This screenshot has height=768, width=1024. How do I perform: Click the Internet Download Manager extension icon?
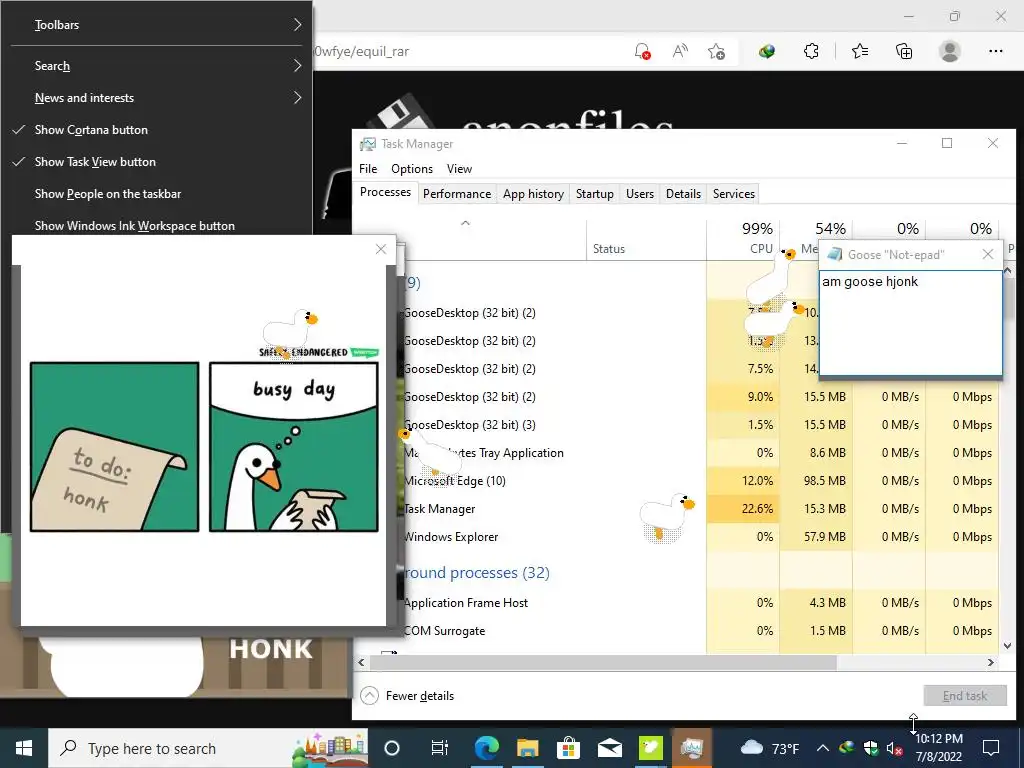[767, 51]
